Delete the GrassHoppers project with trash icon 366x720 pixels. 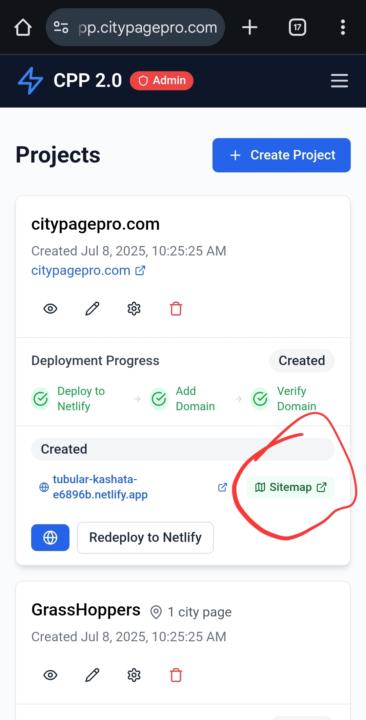[176, 675]
